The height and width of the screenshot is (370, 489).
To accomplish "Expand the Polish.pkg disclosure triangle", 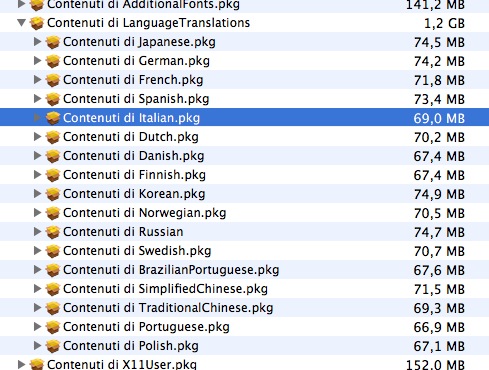I will (x=38, y=346).
